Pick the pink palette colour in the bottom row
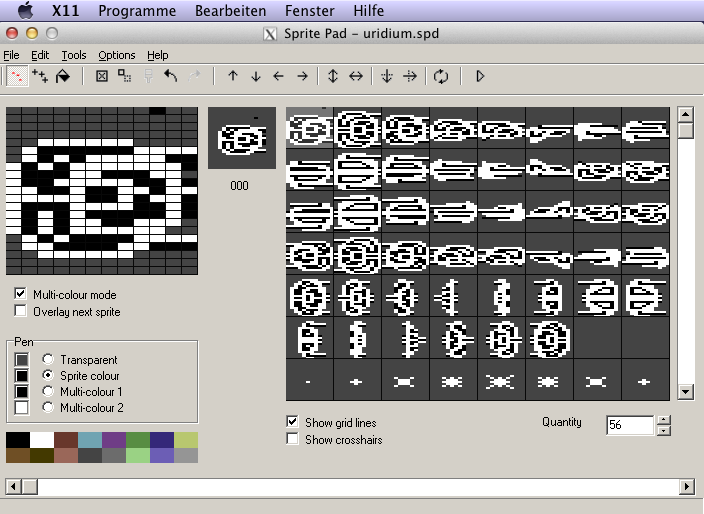 pos(66,455)
